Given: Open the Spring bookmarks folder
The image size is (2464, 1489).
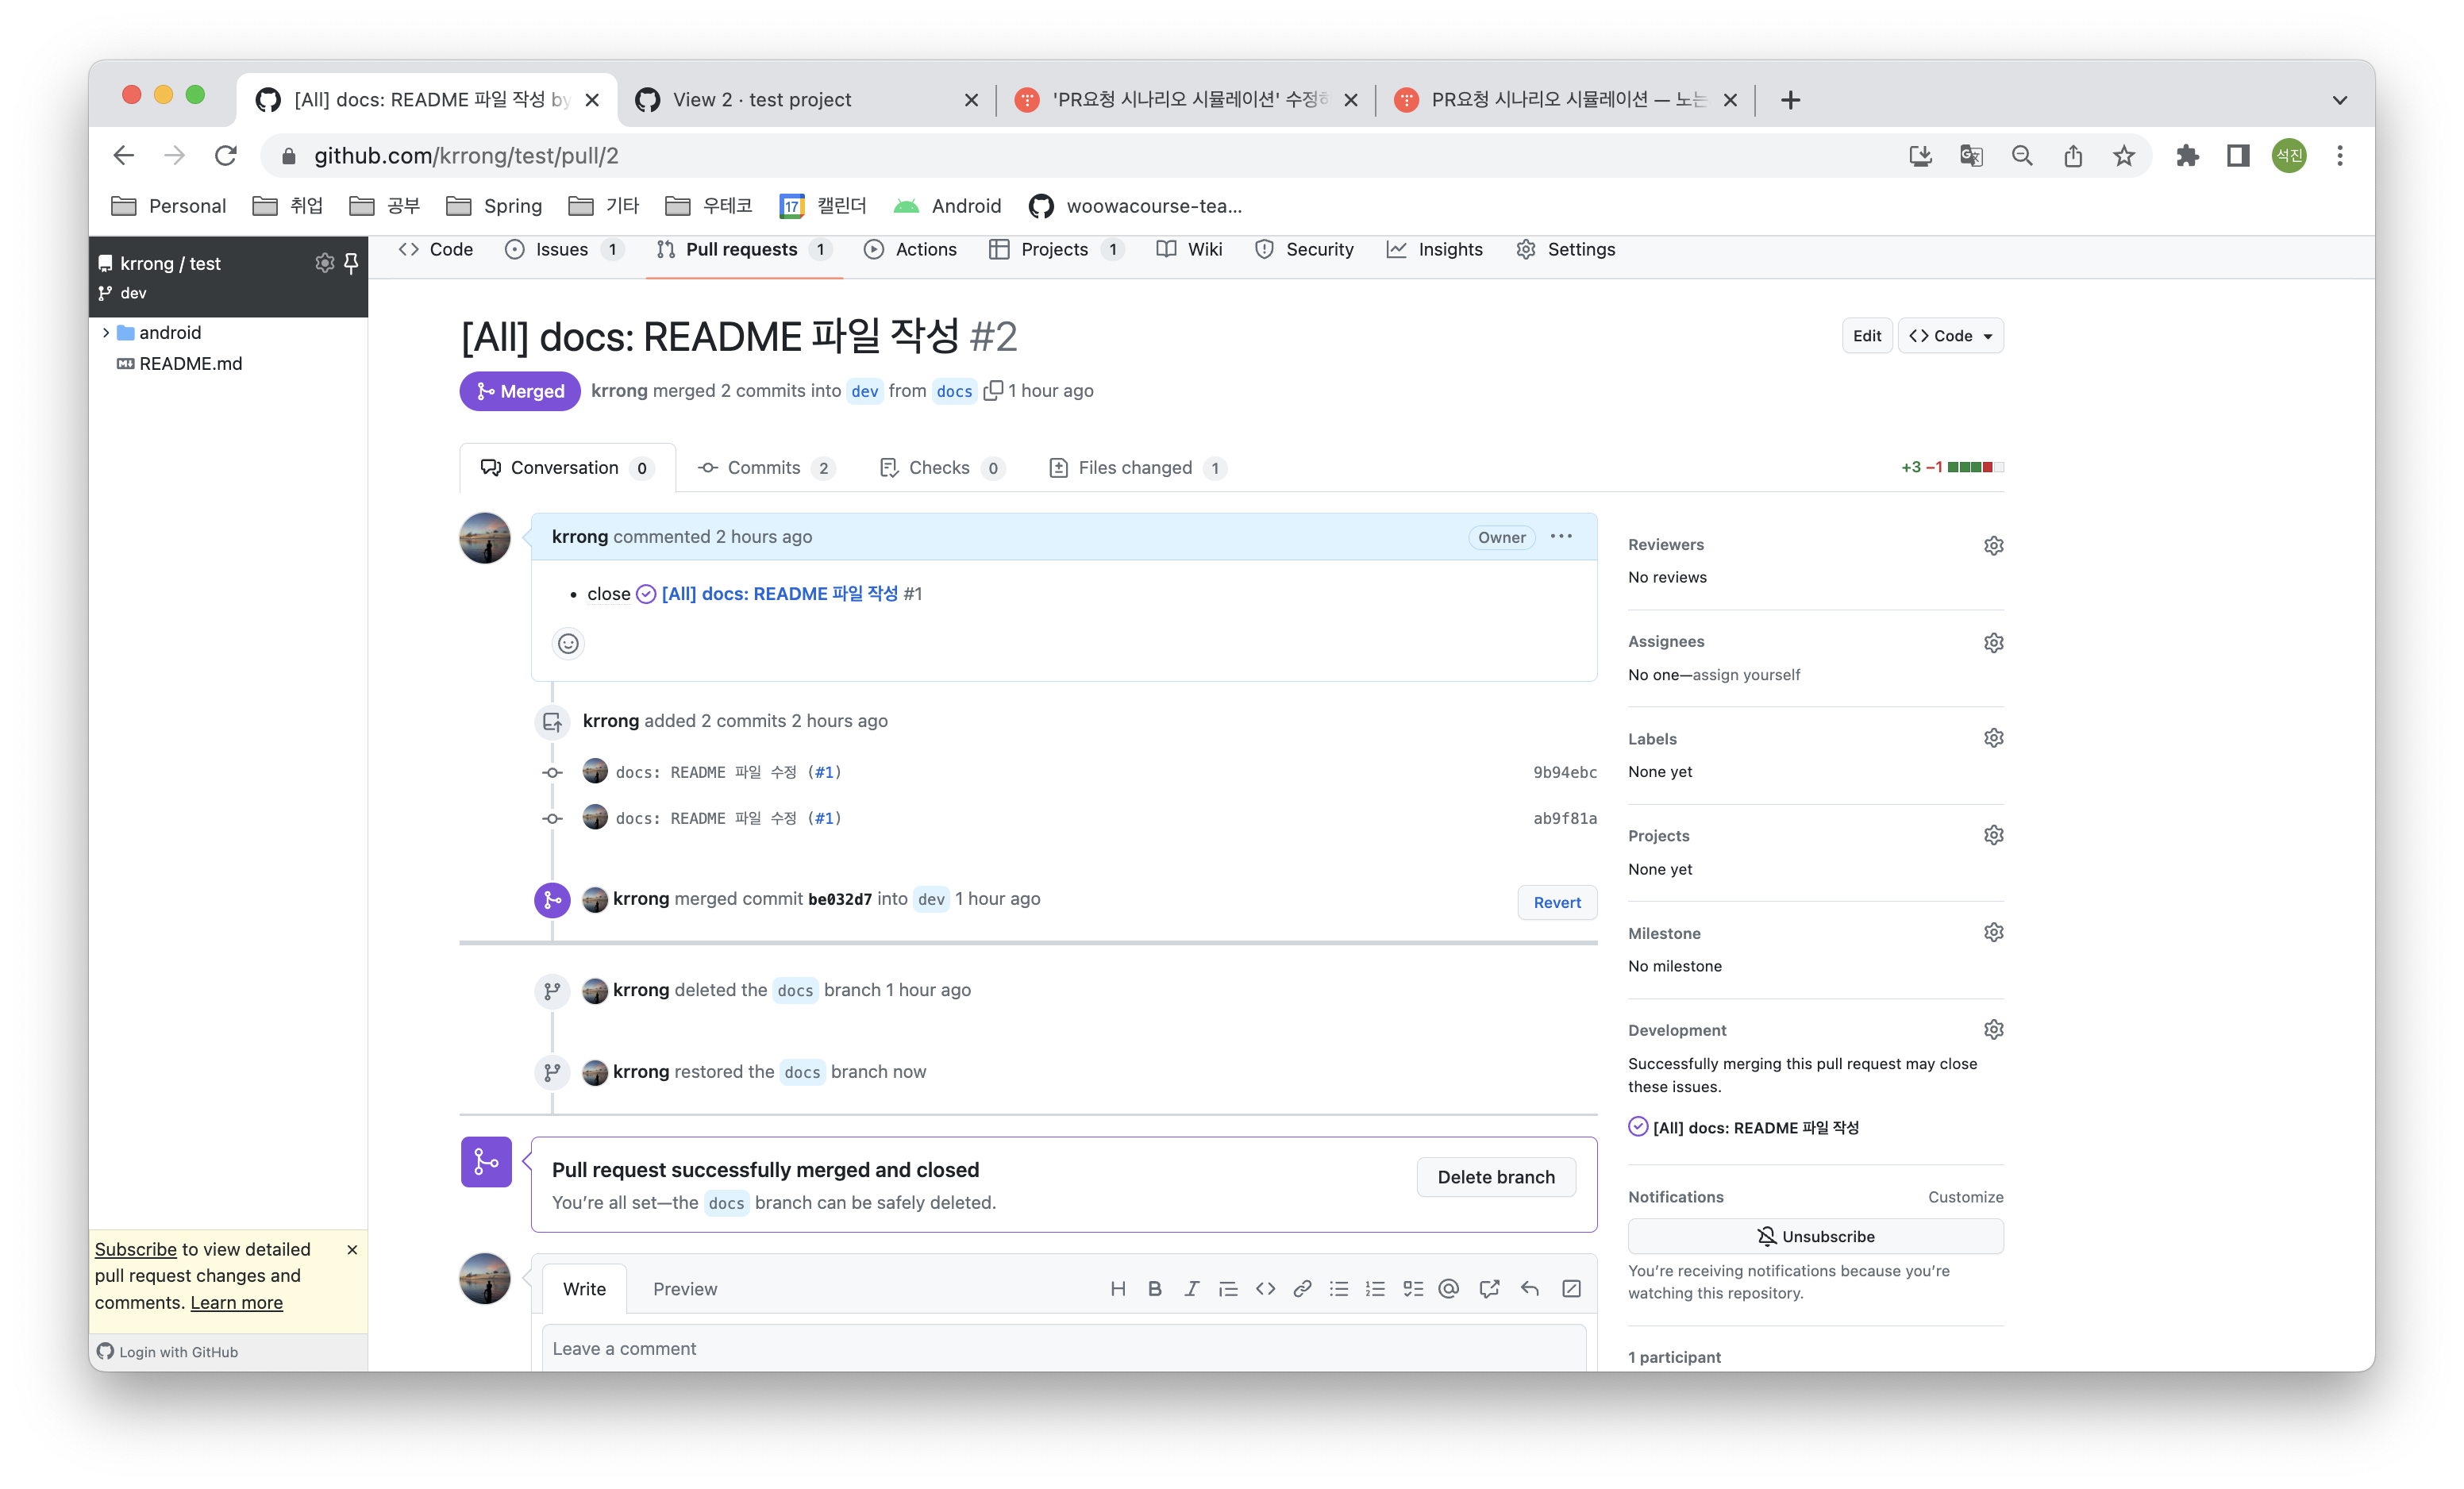Looking at the screenshot, I should [x=494, y=206].
